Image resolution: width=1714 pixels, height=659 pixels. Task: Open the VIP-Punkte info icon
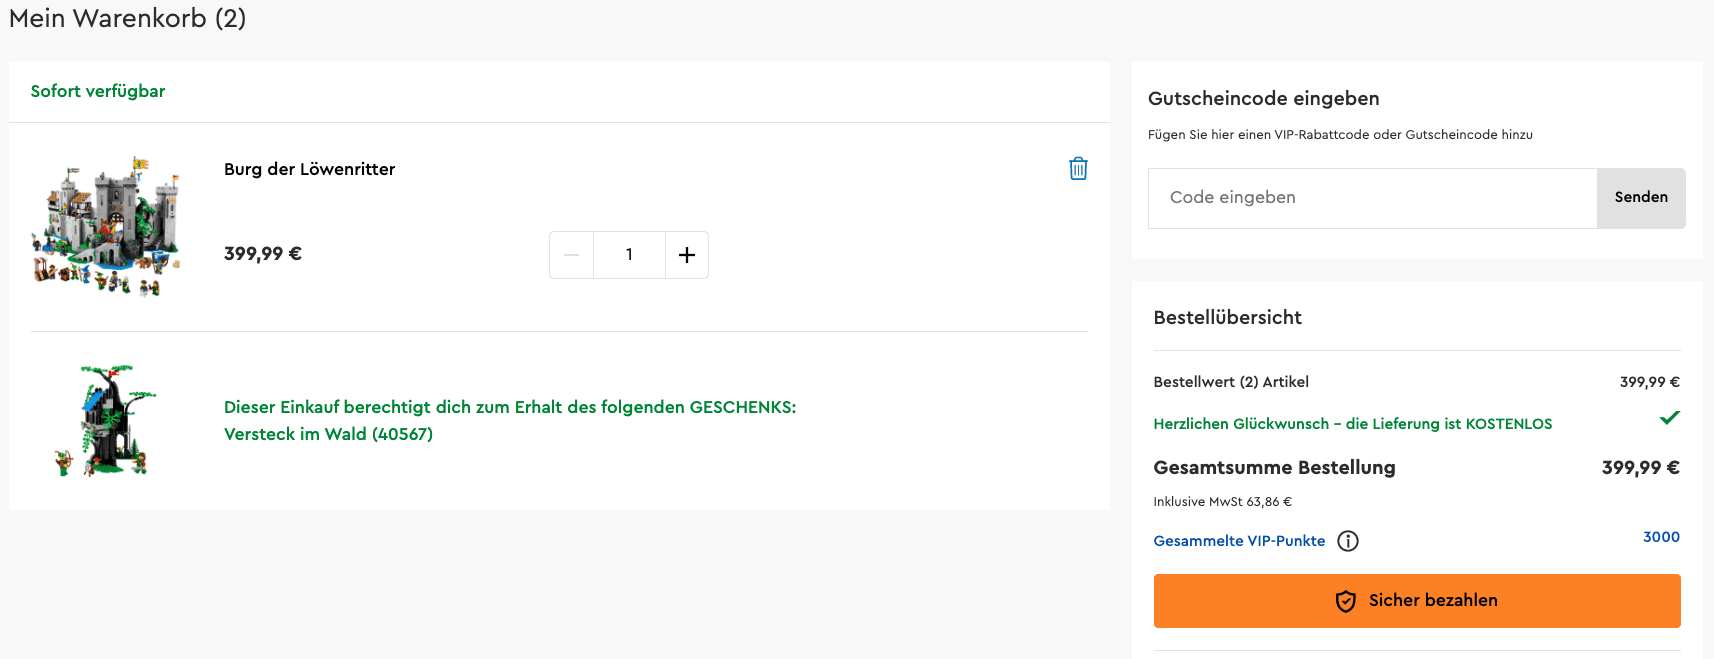coord(1348,541)
